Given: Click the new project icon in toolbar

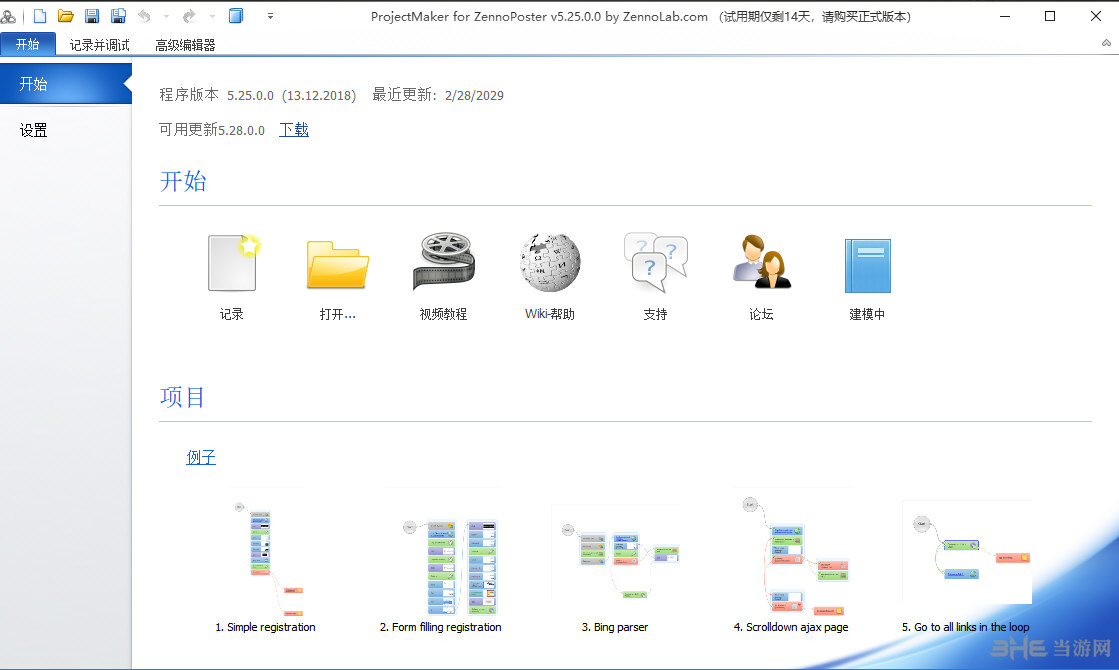Looking at the screenshot, I should 40,16.
